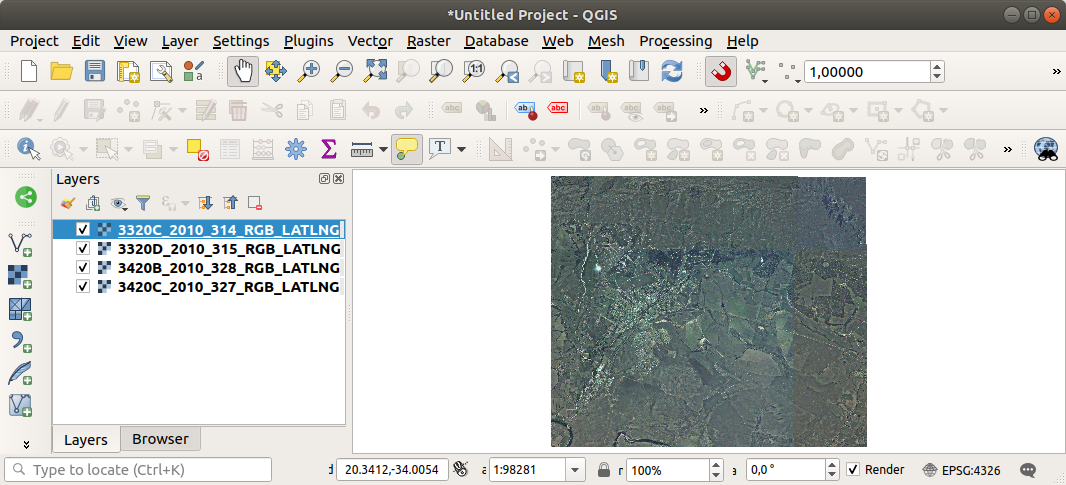The width and height of the screenshot is (1066, 485).
Task: Uncheck the 3320C_2010_314_RGB_LATLNG layer visibility
Action: pyautogui.click(x=83, y=229)
